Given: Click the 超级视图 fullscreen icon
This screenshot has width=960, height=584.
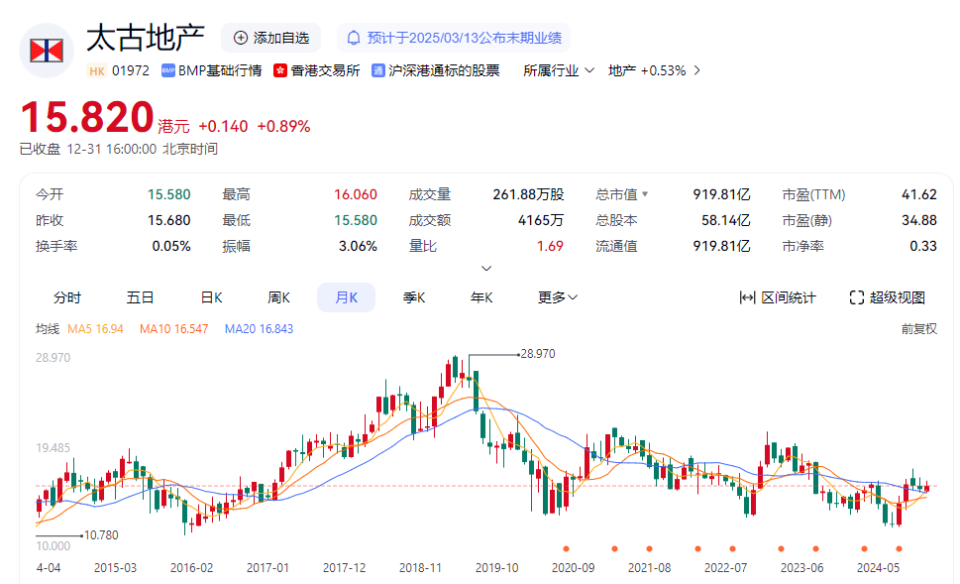Looking at the screenshot, I should [x=857, y=298].
